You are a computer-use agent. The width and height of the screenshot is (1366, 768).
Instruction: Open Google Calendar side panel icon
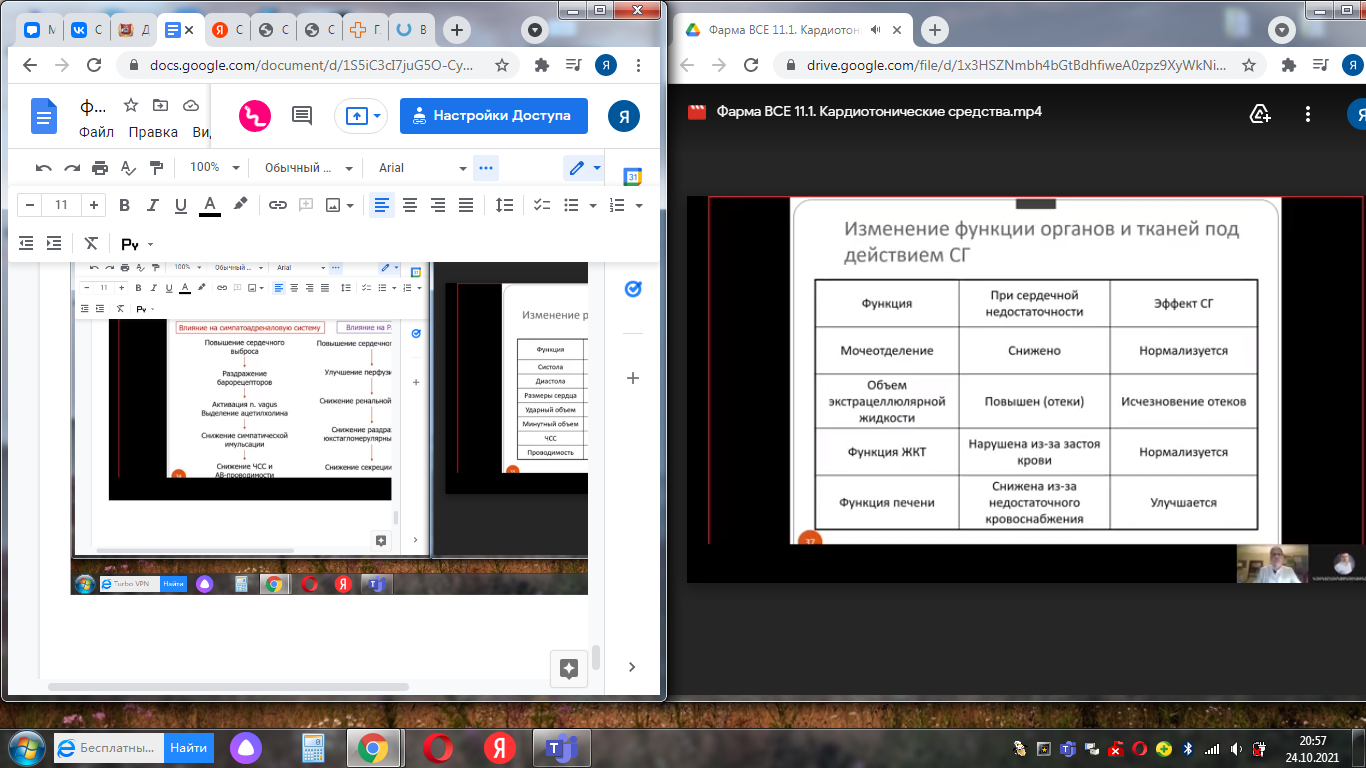[x=632, y=177]
